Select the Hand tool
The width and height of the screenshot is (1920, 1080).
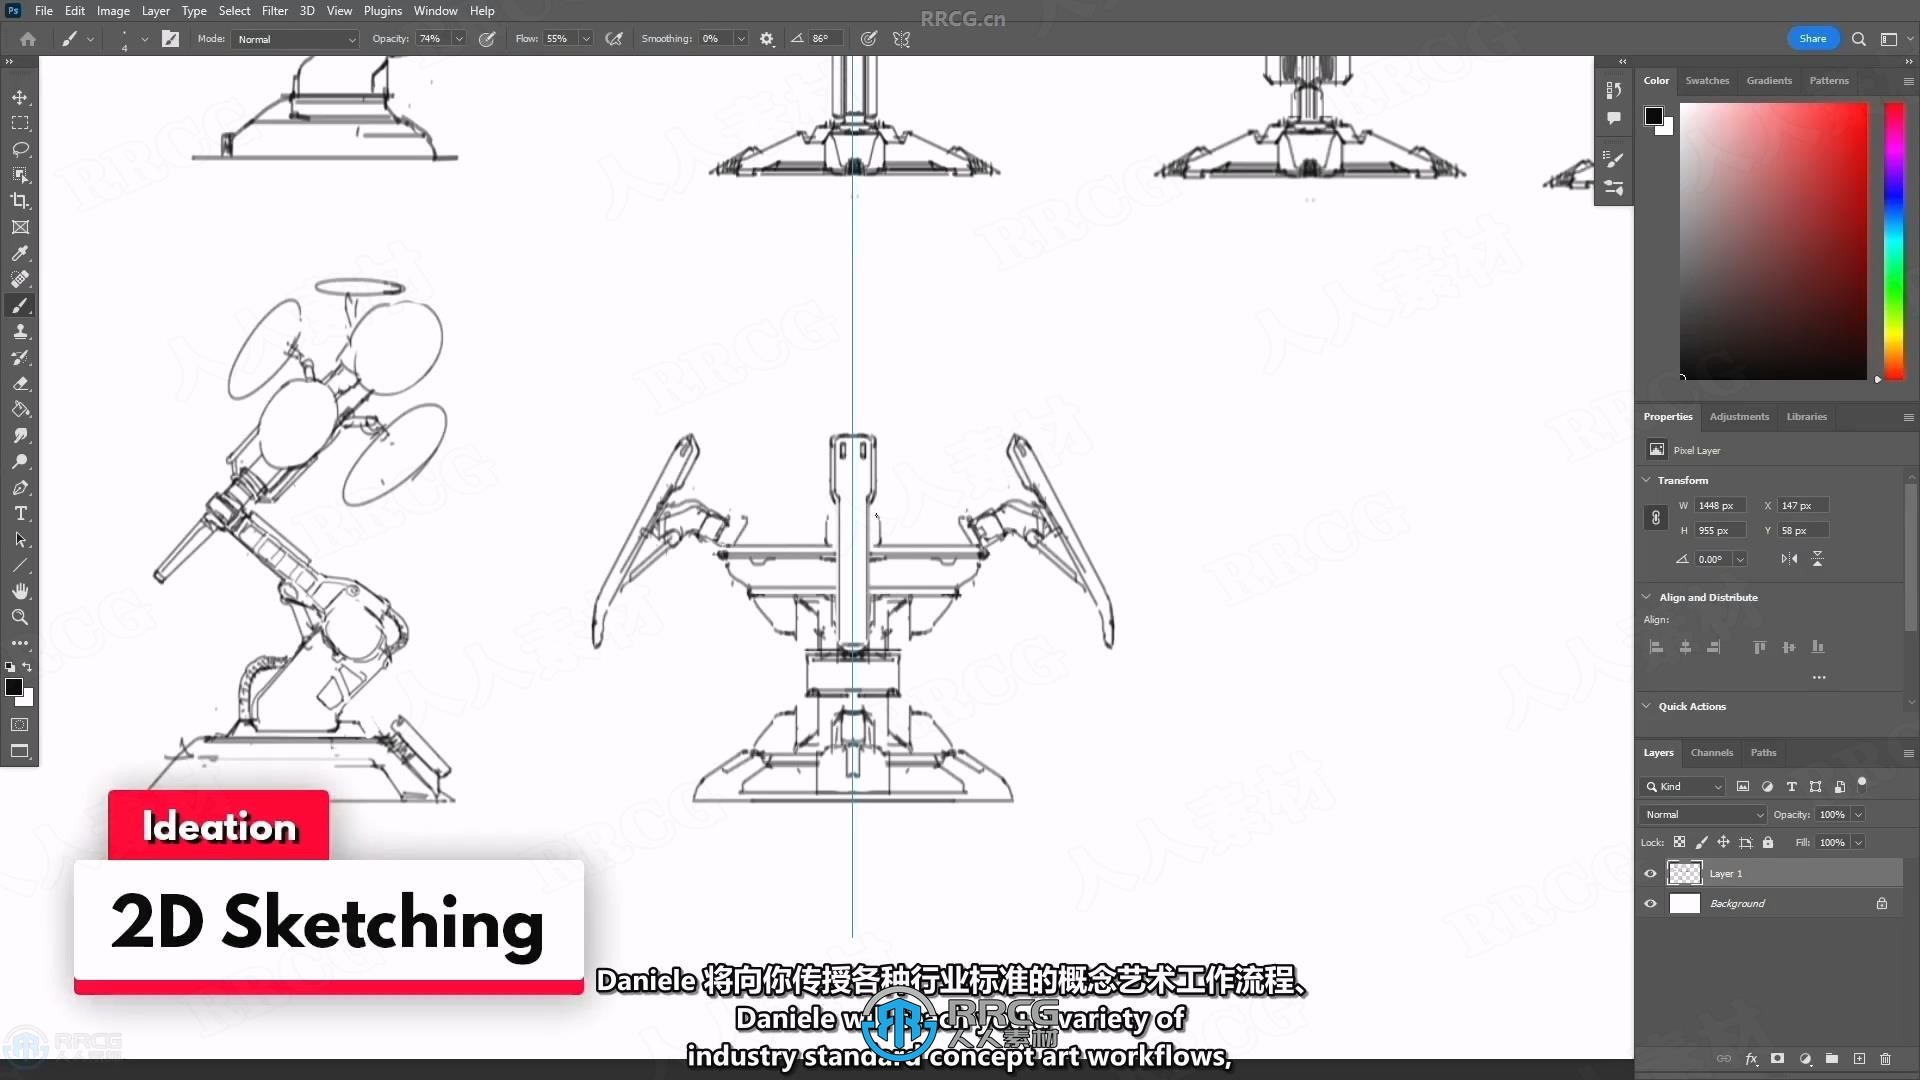pyautogui.click(x=20, y=591)
